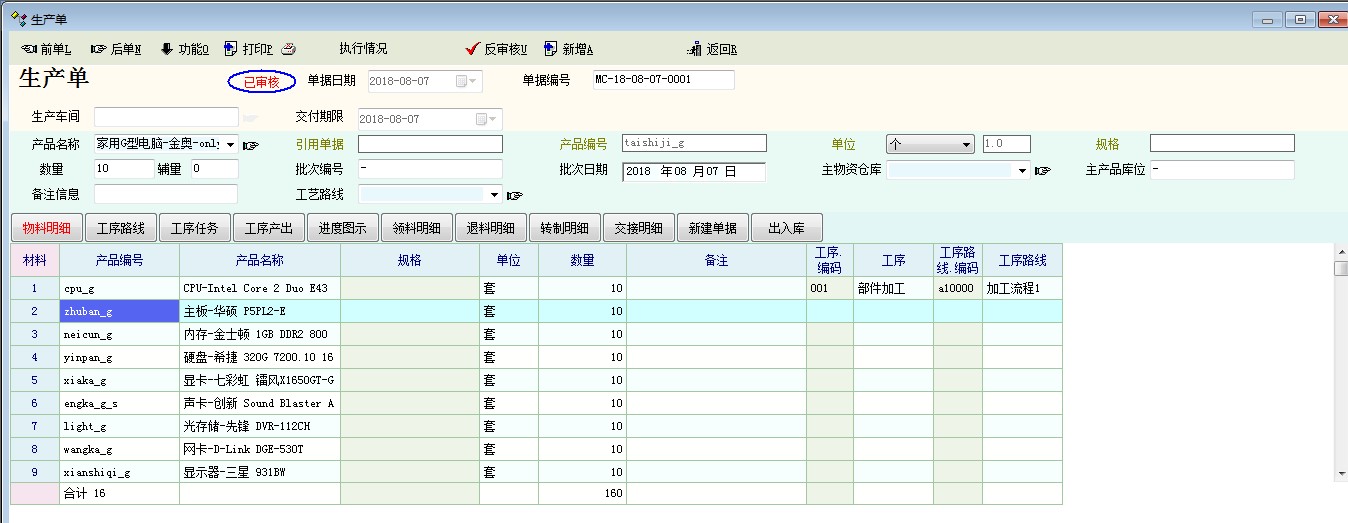Screen dimensions: 1348x523
Task: Expand the 主物资仓库 warehouse dropdown
Action: coord(1022,171)
